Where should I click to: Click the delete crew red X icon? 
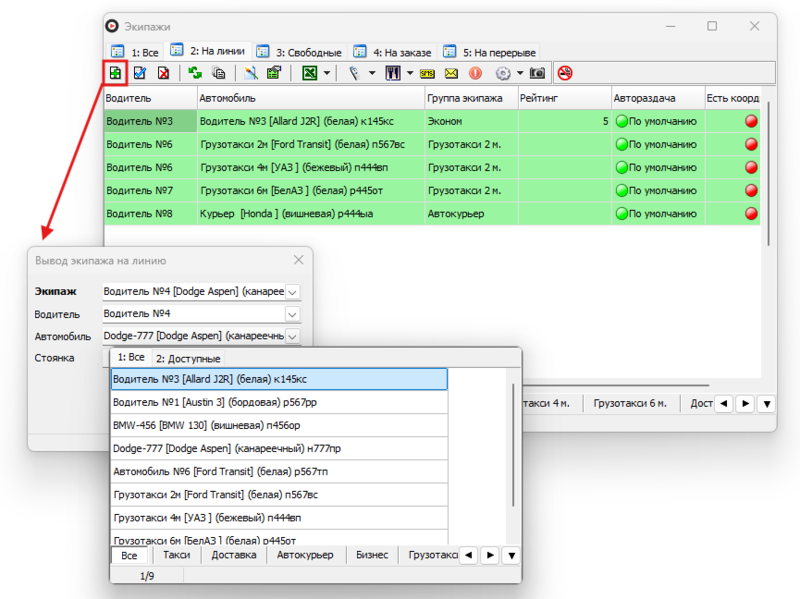pyautogui.click(x=163, y=73)
